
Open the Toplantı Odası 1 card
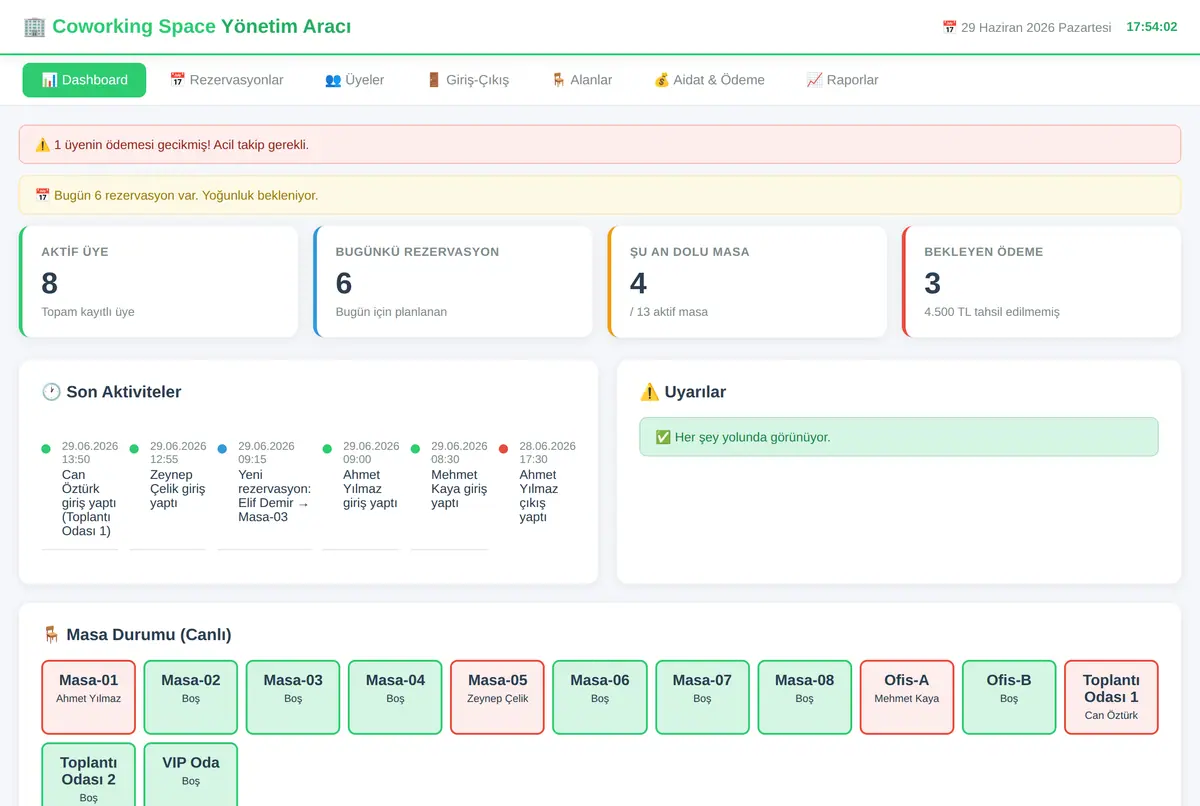pos(1111,697)
